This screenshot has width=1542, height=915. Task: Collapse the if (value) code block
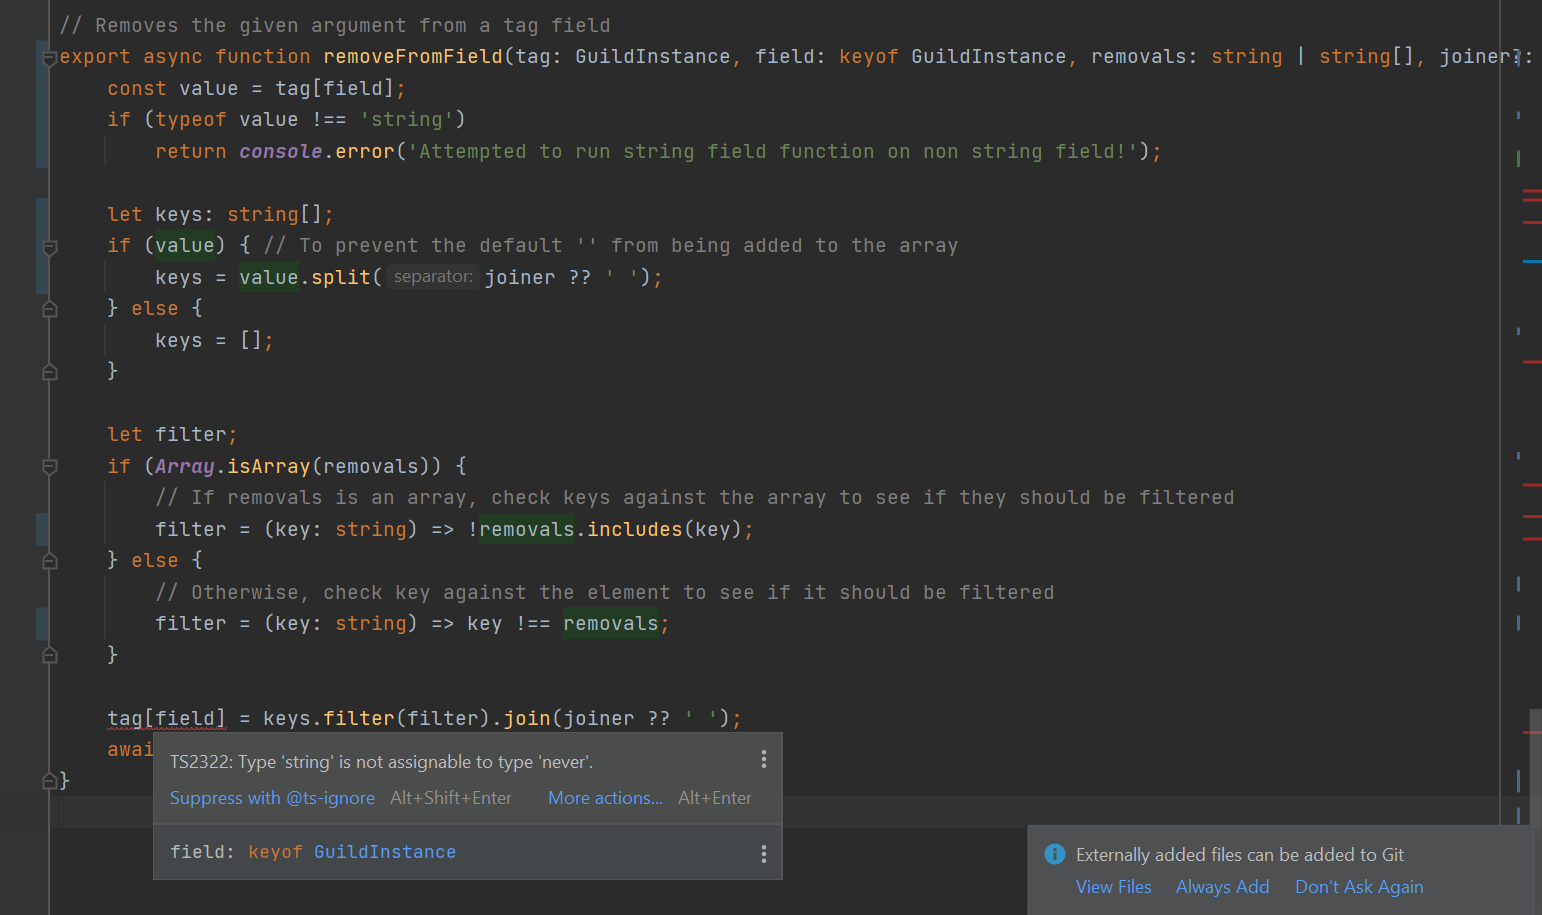click(x=49, y=245)
